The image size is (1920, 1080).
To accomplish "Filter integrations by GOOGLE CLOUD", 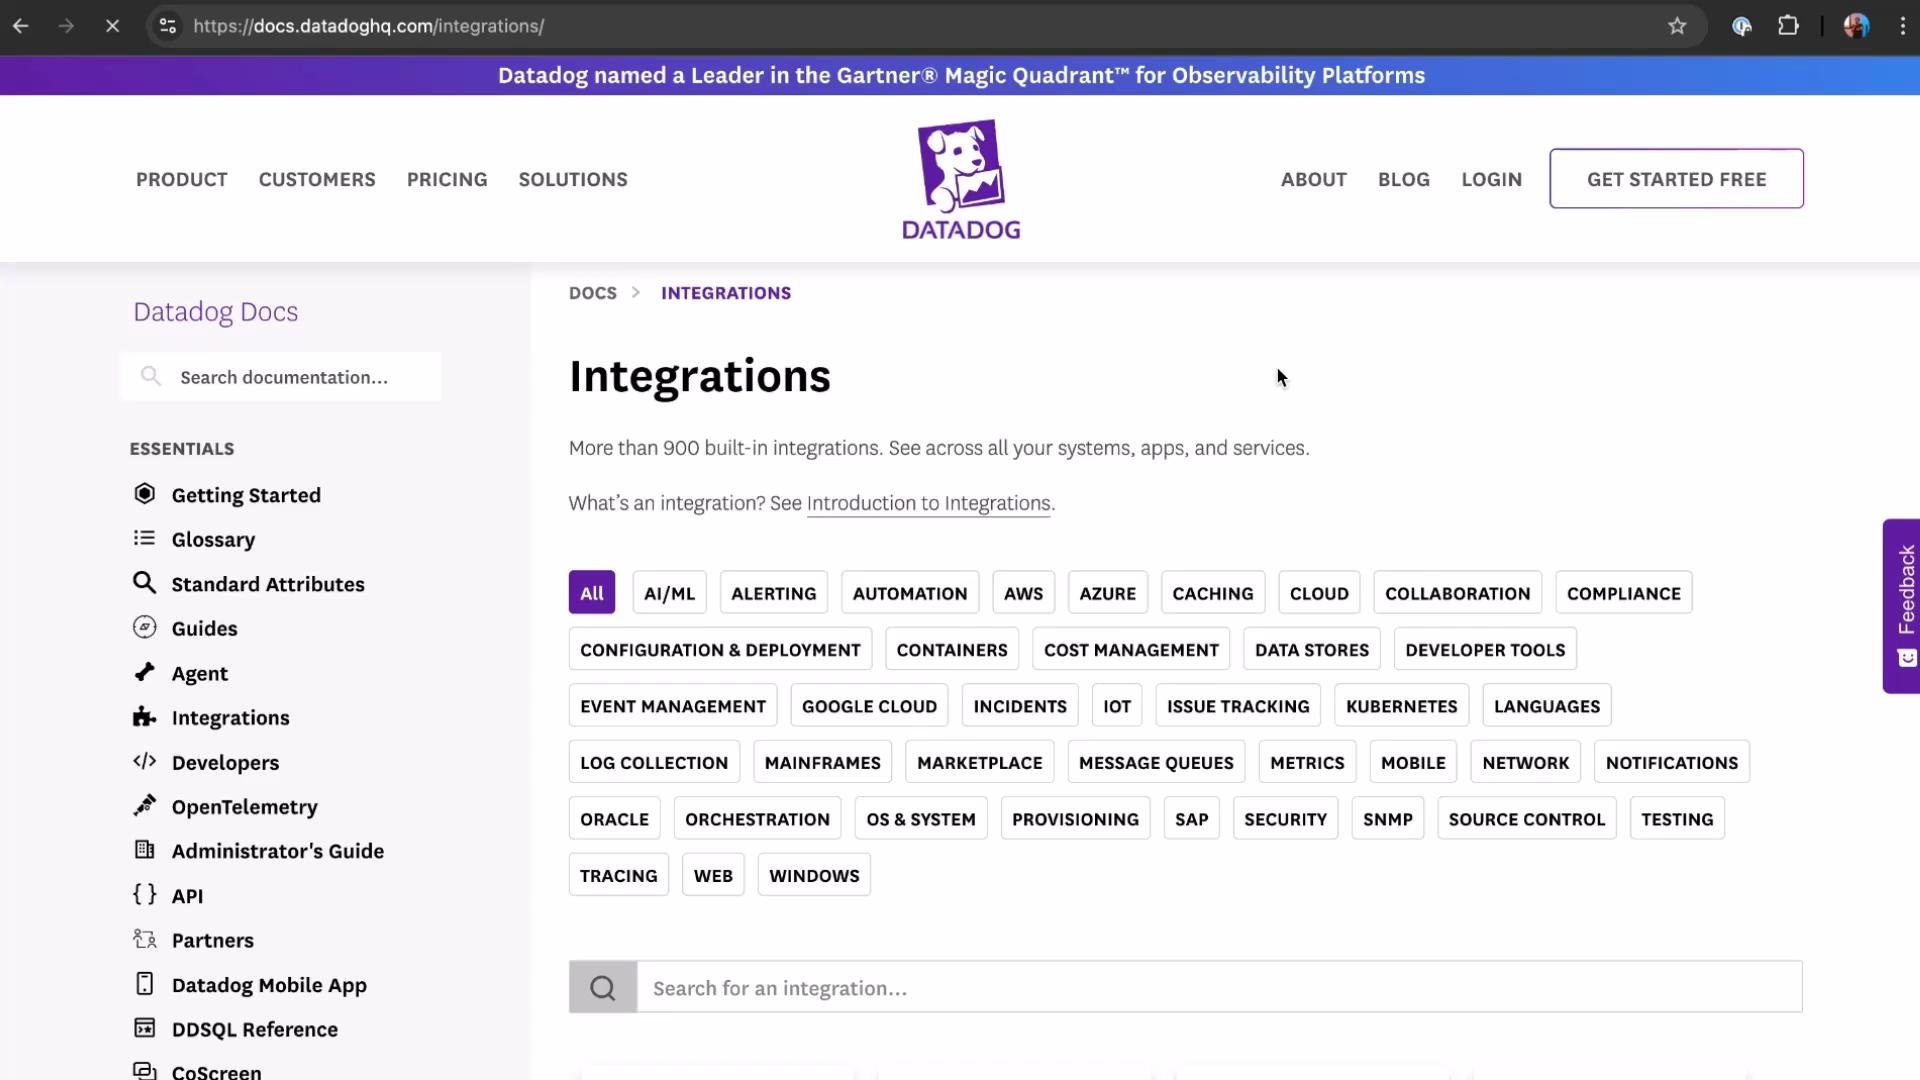I will [x=870, y=706].
